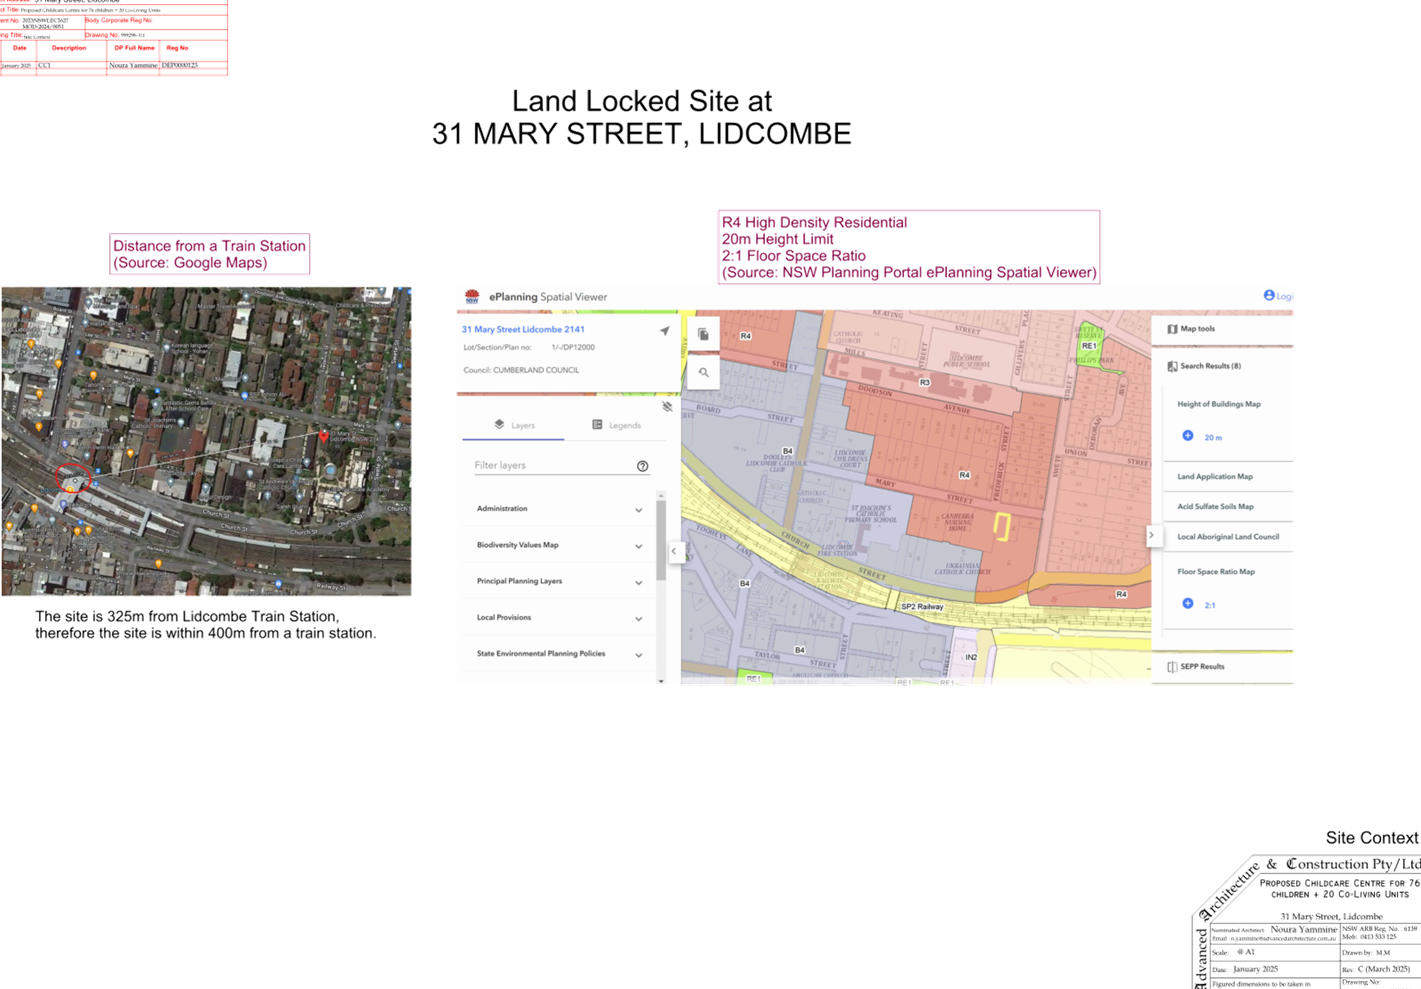This screenshot has width=1421, height=989.
Task: Click the SEPP Results book icon
Action: 1172,667
